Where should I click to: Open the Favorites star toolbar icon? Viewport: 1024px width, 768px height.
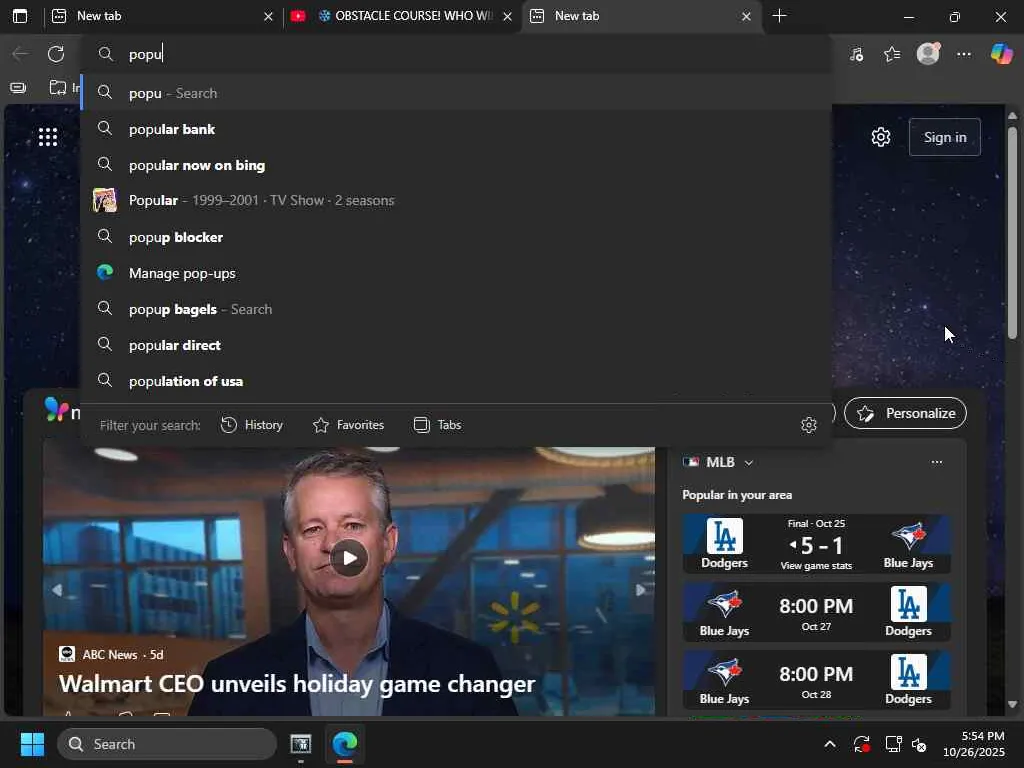click(892, 54)
